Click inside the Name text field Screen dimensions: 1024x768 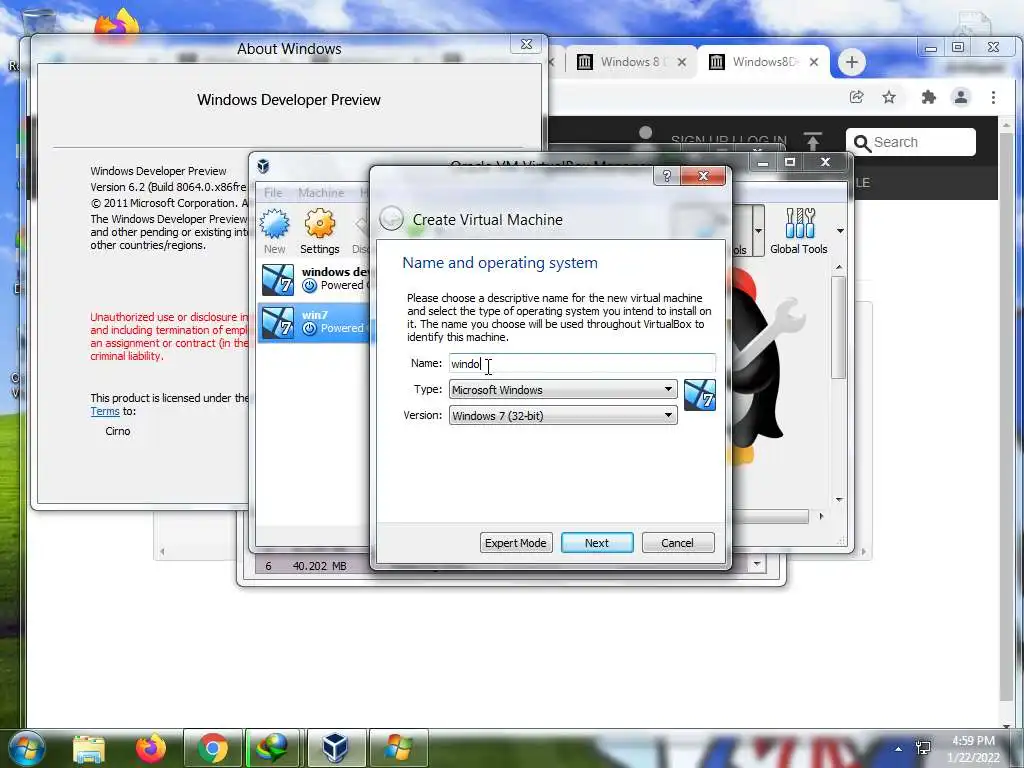coord(582,363)
